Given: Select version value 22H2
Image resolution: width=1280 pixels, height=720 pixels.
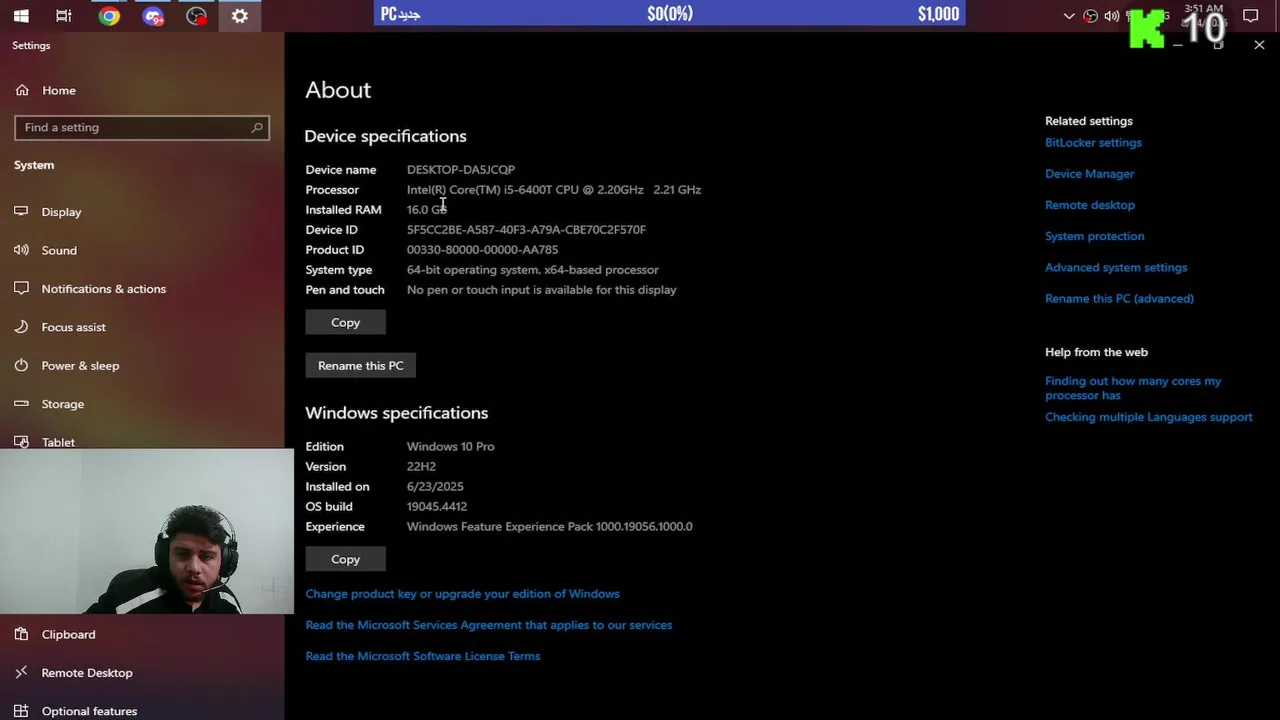Looking at the screenshot, I should pyautogui.click(x=421, y=467).
